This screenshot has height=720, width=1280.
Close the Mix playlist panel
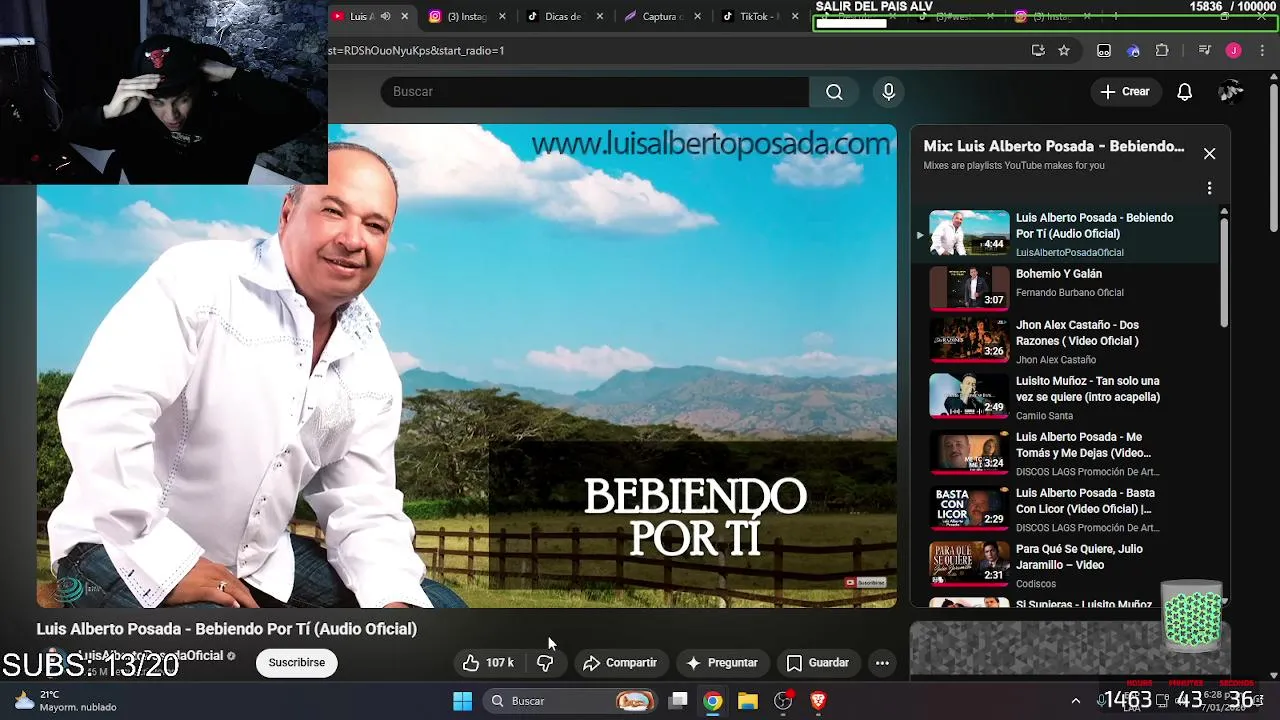[x=1209, y=154]
